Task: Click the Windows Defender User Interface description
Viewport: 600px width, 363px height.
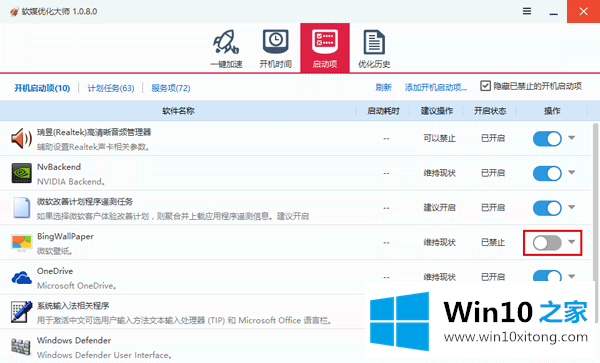Action: coord(104,355)
